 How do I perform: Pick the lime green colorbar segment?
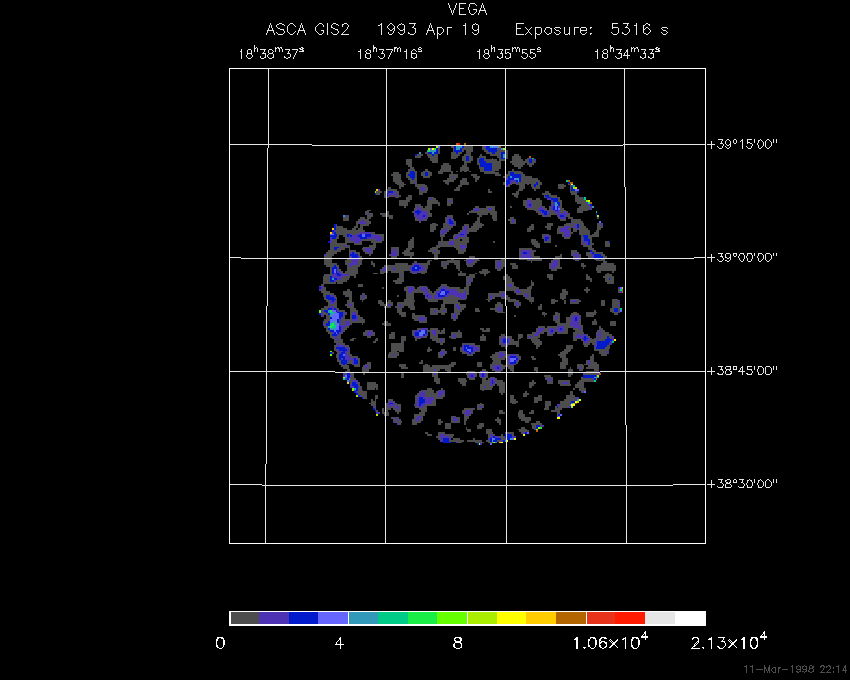point(452,618)
